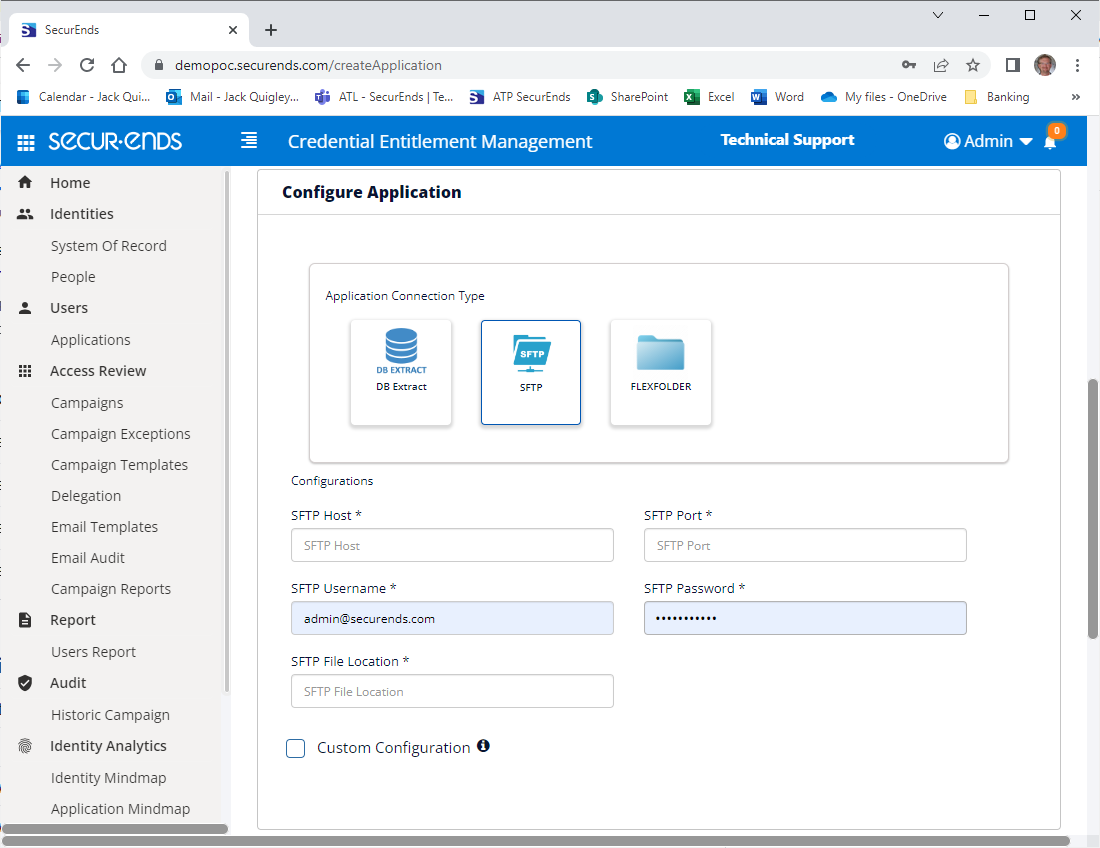This screenshot has width=1100, height=848.
Task: Click the SFTP Password field
Action: (805, 618)
